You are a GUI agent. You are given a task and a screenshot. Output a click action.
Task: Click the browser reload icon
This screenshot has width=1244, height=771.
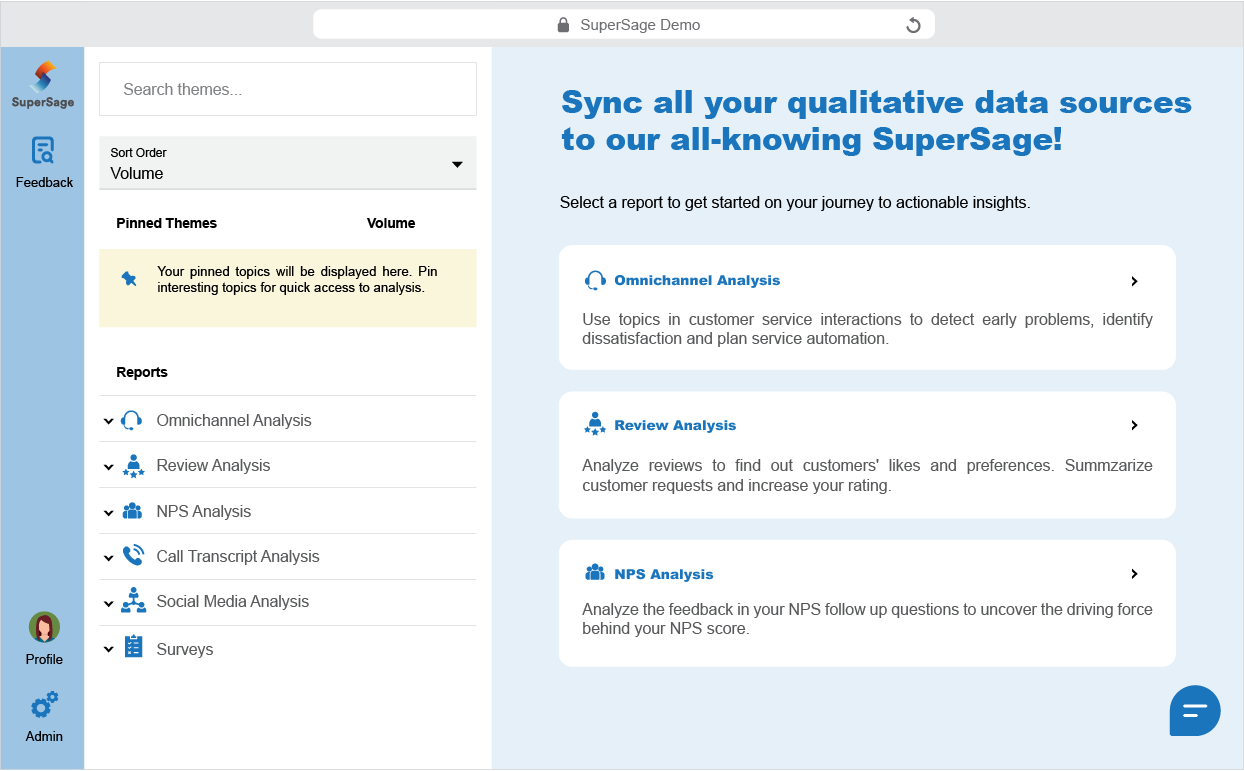912,25
